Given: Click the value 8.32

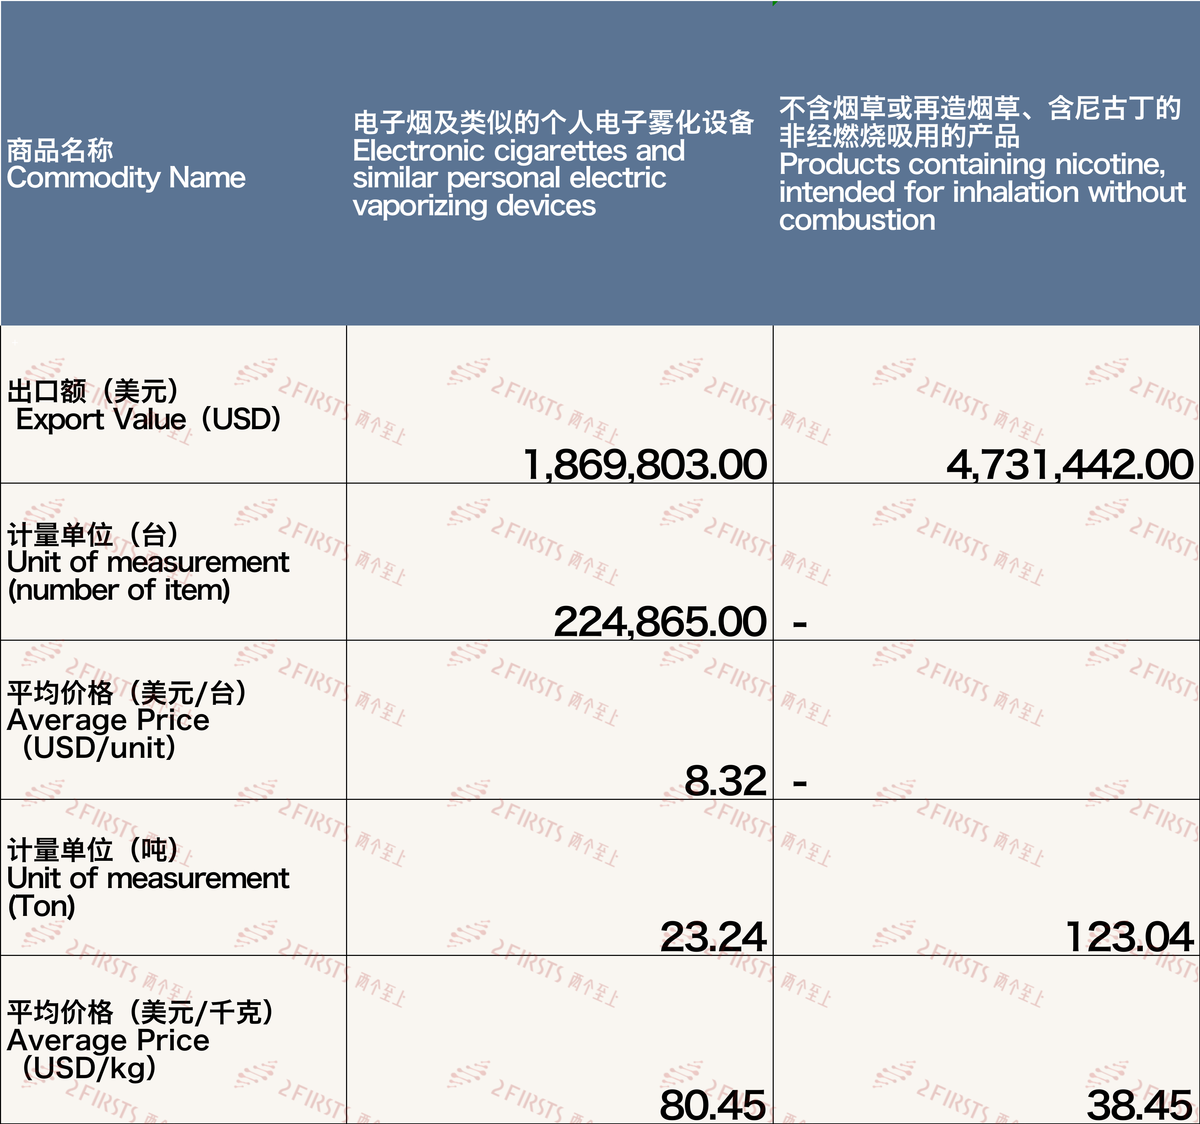Looking at the screenshot, I should pyautogui.click(x=725, y=780).
